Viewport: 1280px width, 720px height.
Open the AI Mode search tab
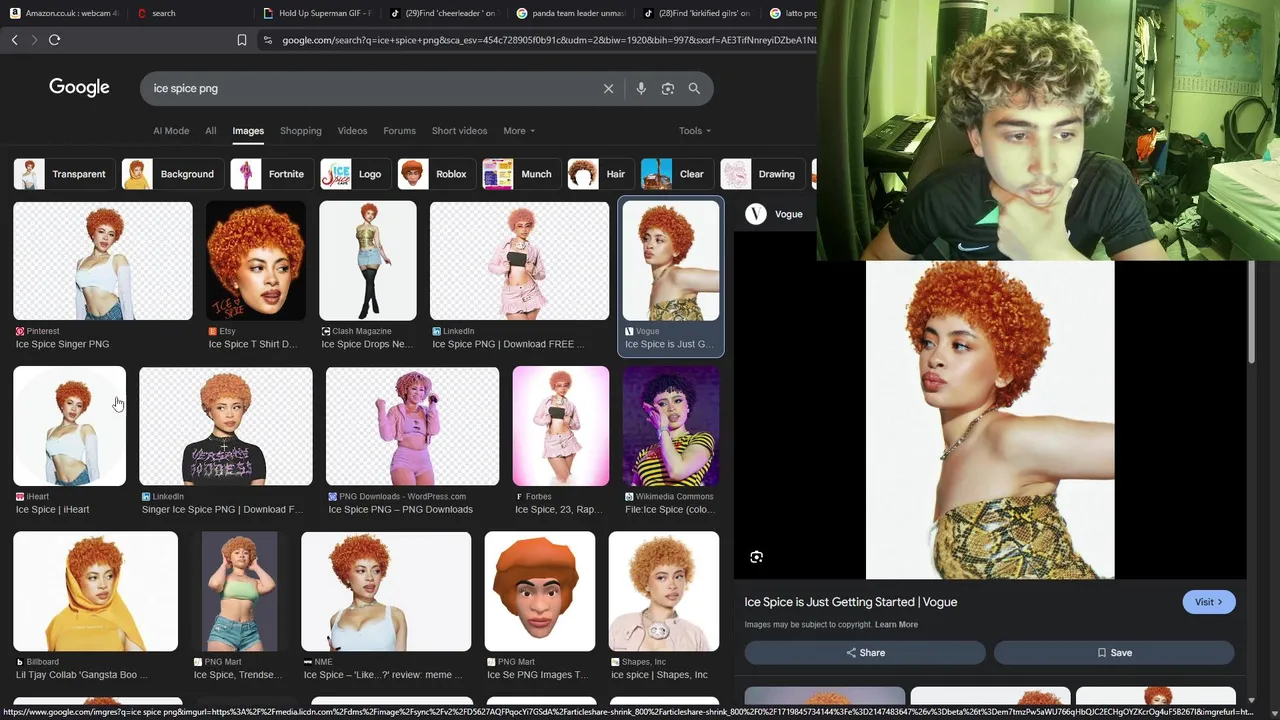pyautogui.click(x=171, y=131)
